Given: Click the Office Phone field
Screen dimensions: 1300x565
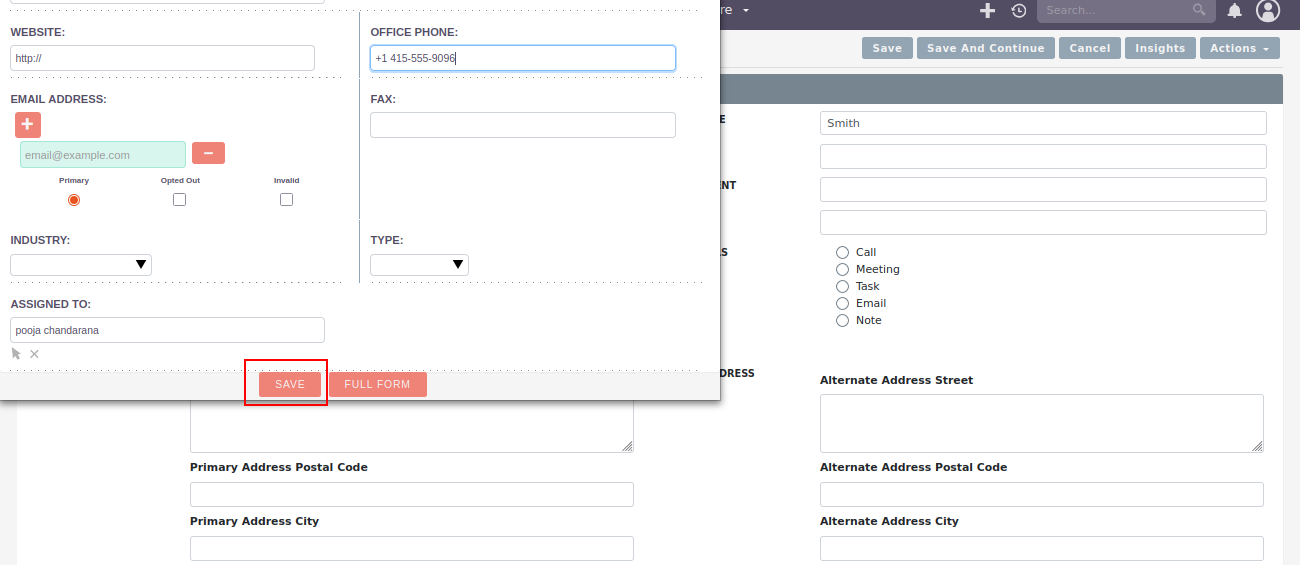Looking at the screenshot, I should [523, 58].
